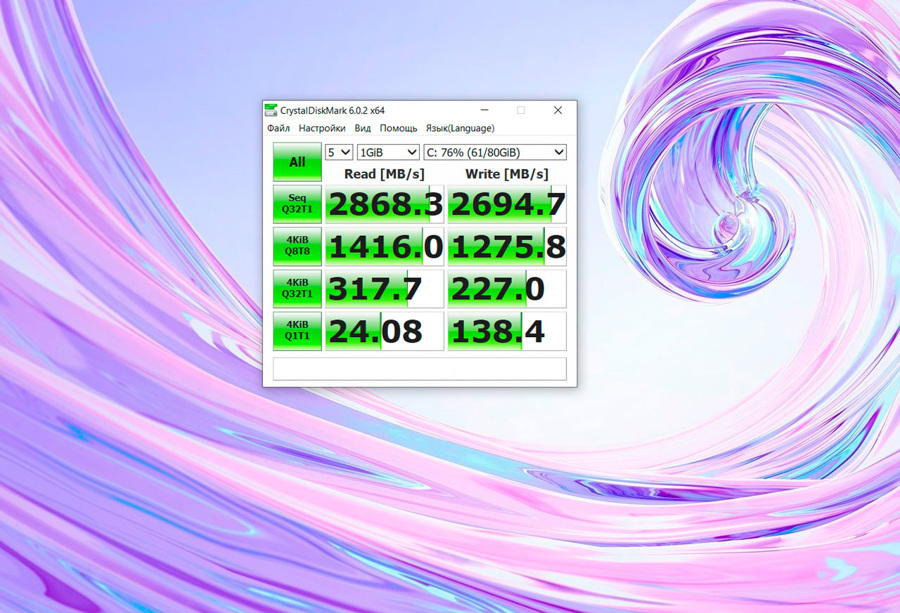Close the CrystalDiskMark window

click(x=558, y=110)
